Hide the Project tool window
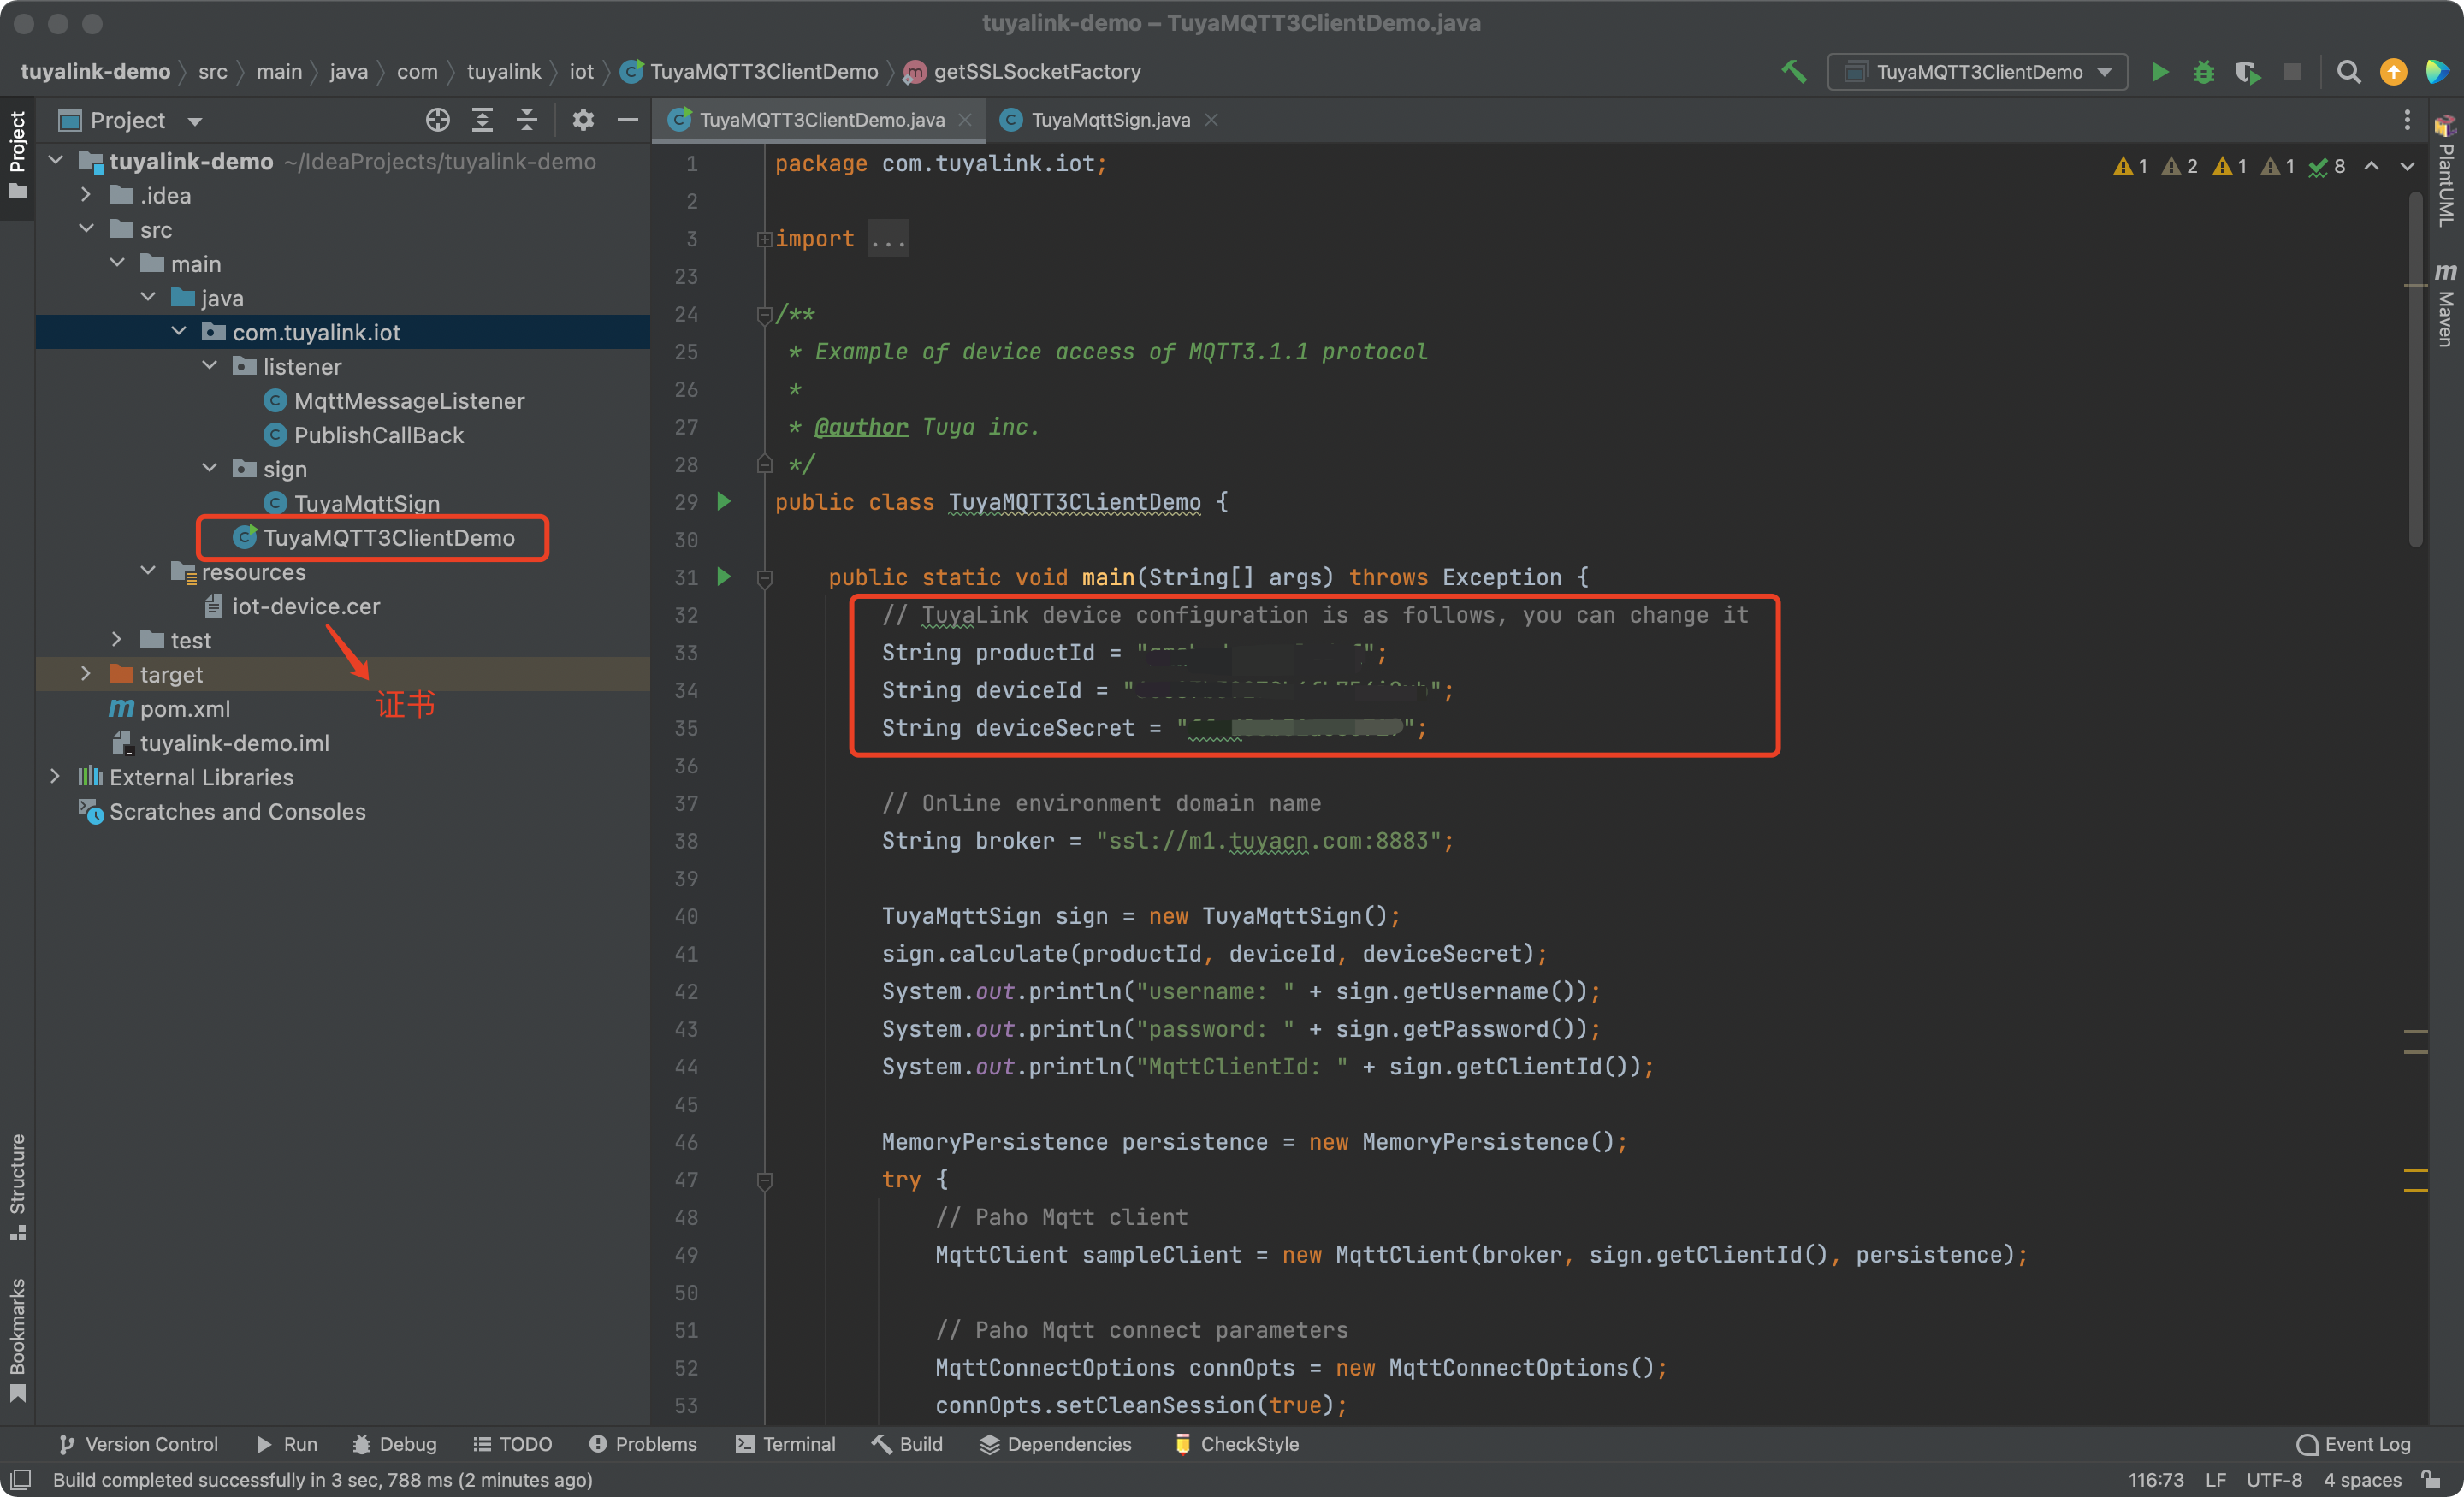 627,120
